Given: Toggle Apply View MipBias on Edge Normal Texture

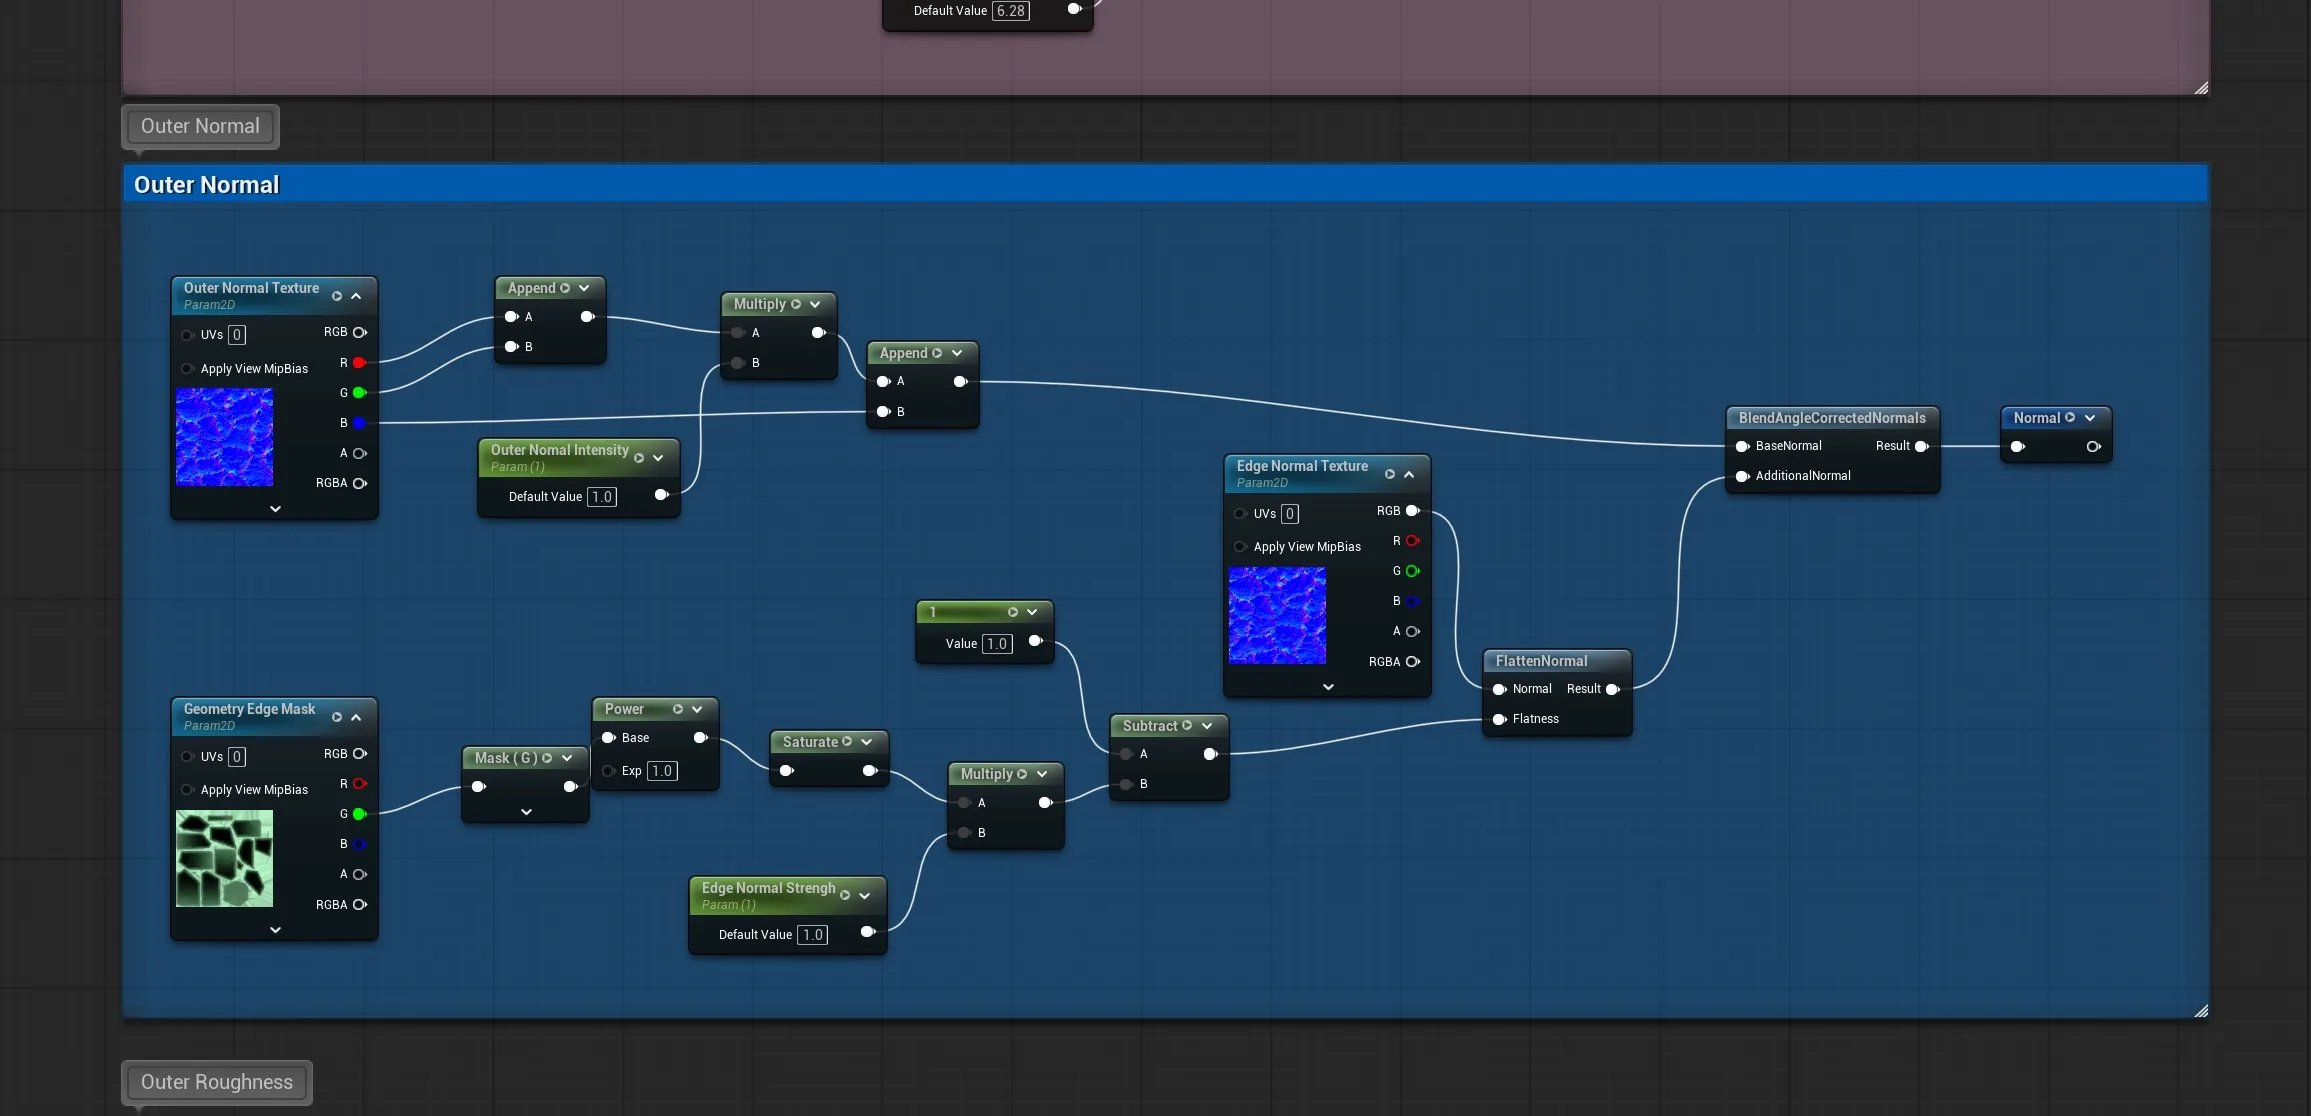Looking at the screenshot, I should [x=1240, y=547].
